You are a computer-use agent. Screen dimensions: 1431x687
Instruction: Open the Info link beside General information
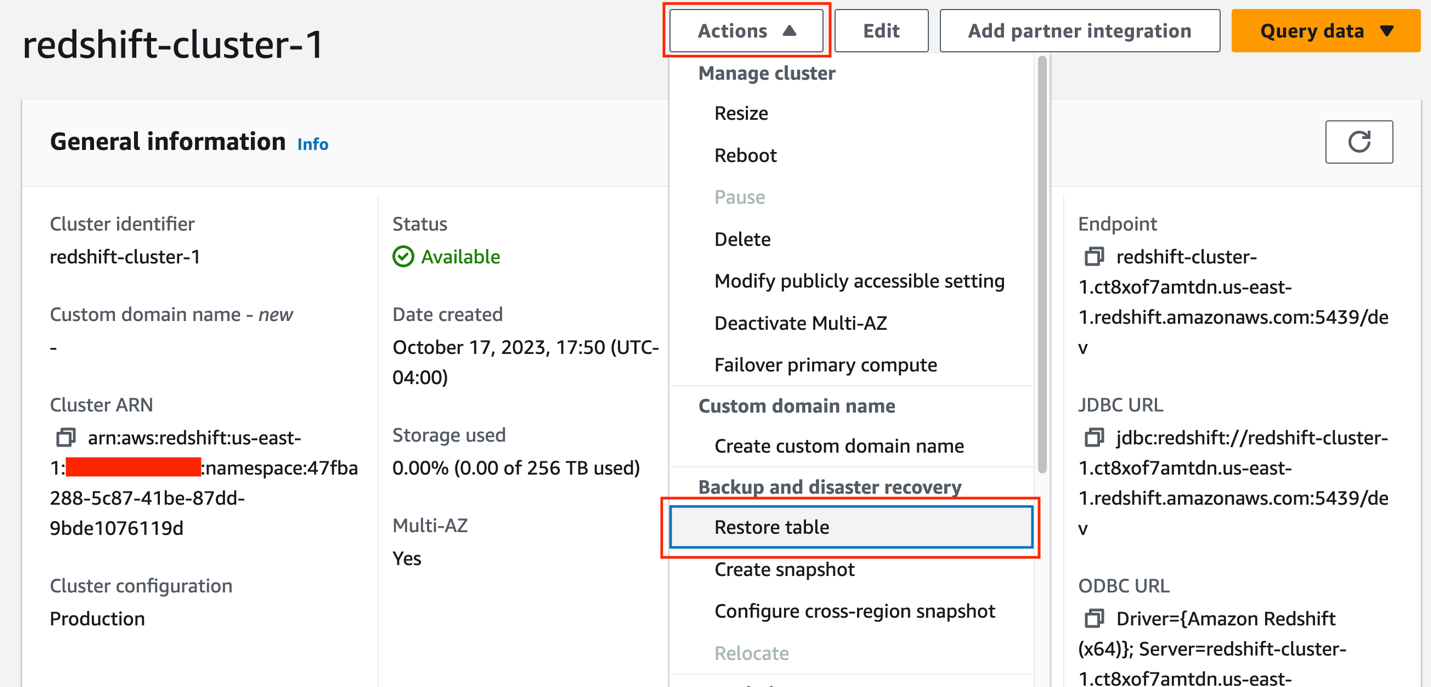tap(313, 144)
